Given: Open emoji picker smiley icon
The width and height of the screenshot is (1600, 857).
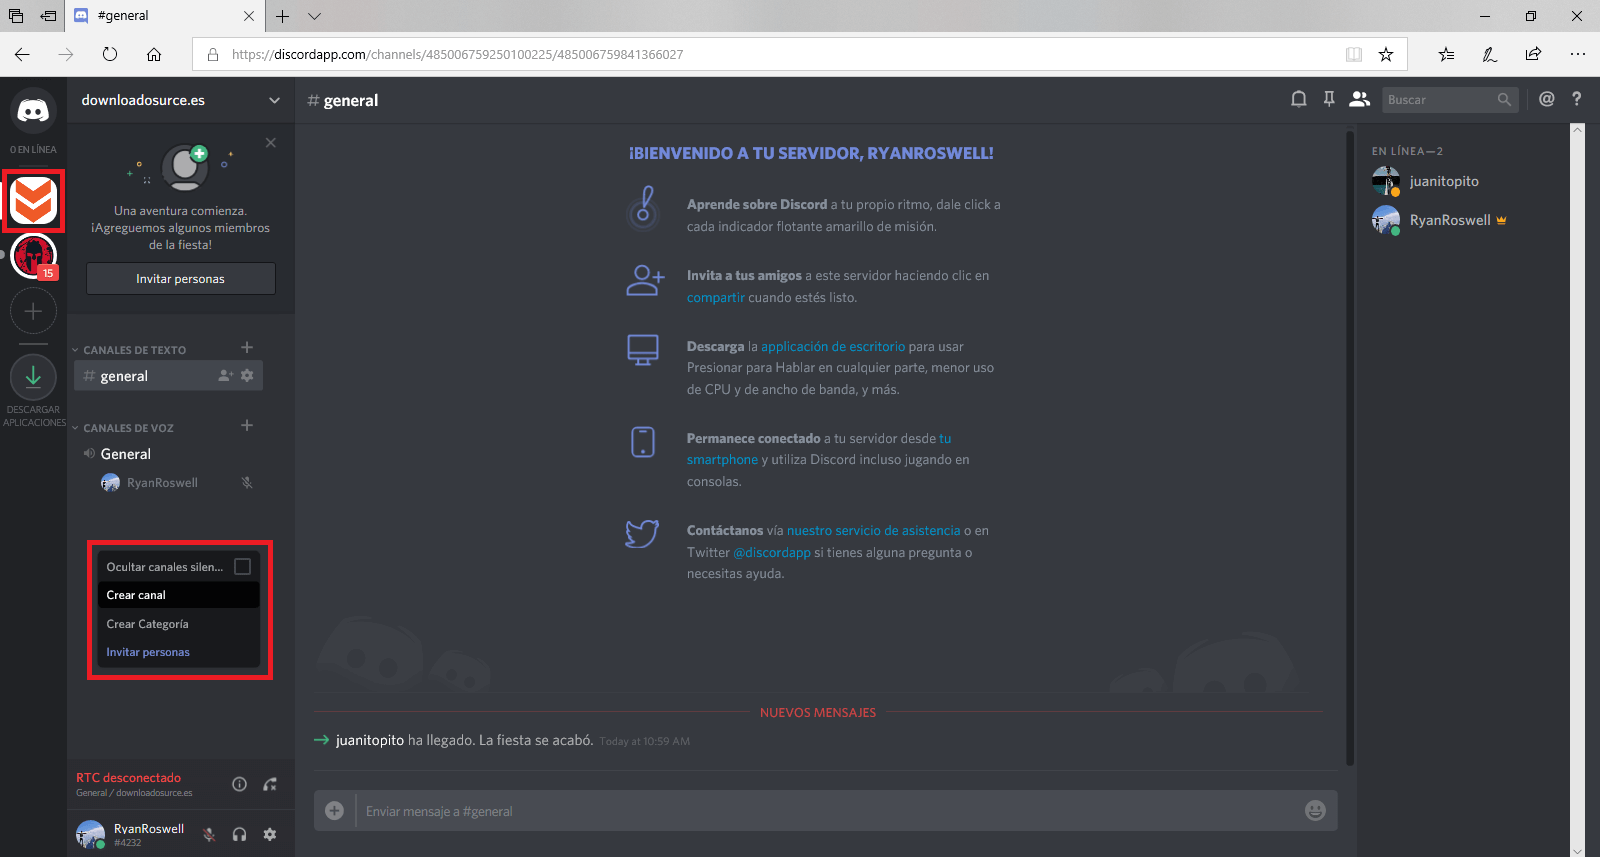Looking at the screenshot, I should point(1315,811).
